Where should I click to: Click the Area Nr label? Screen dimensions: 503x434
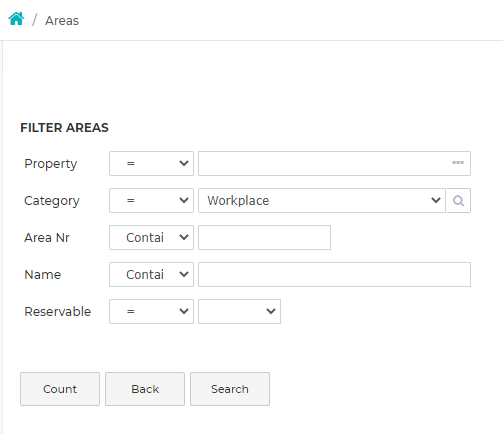[47, 238]
